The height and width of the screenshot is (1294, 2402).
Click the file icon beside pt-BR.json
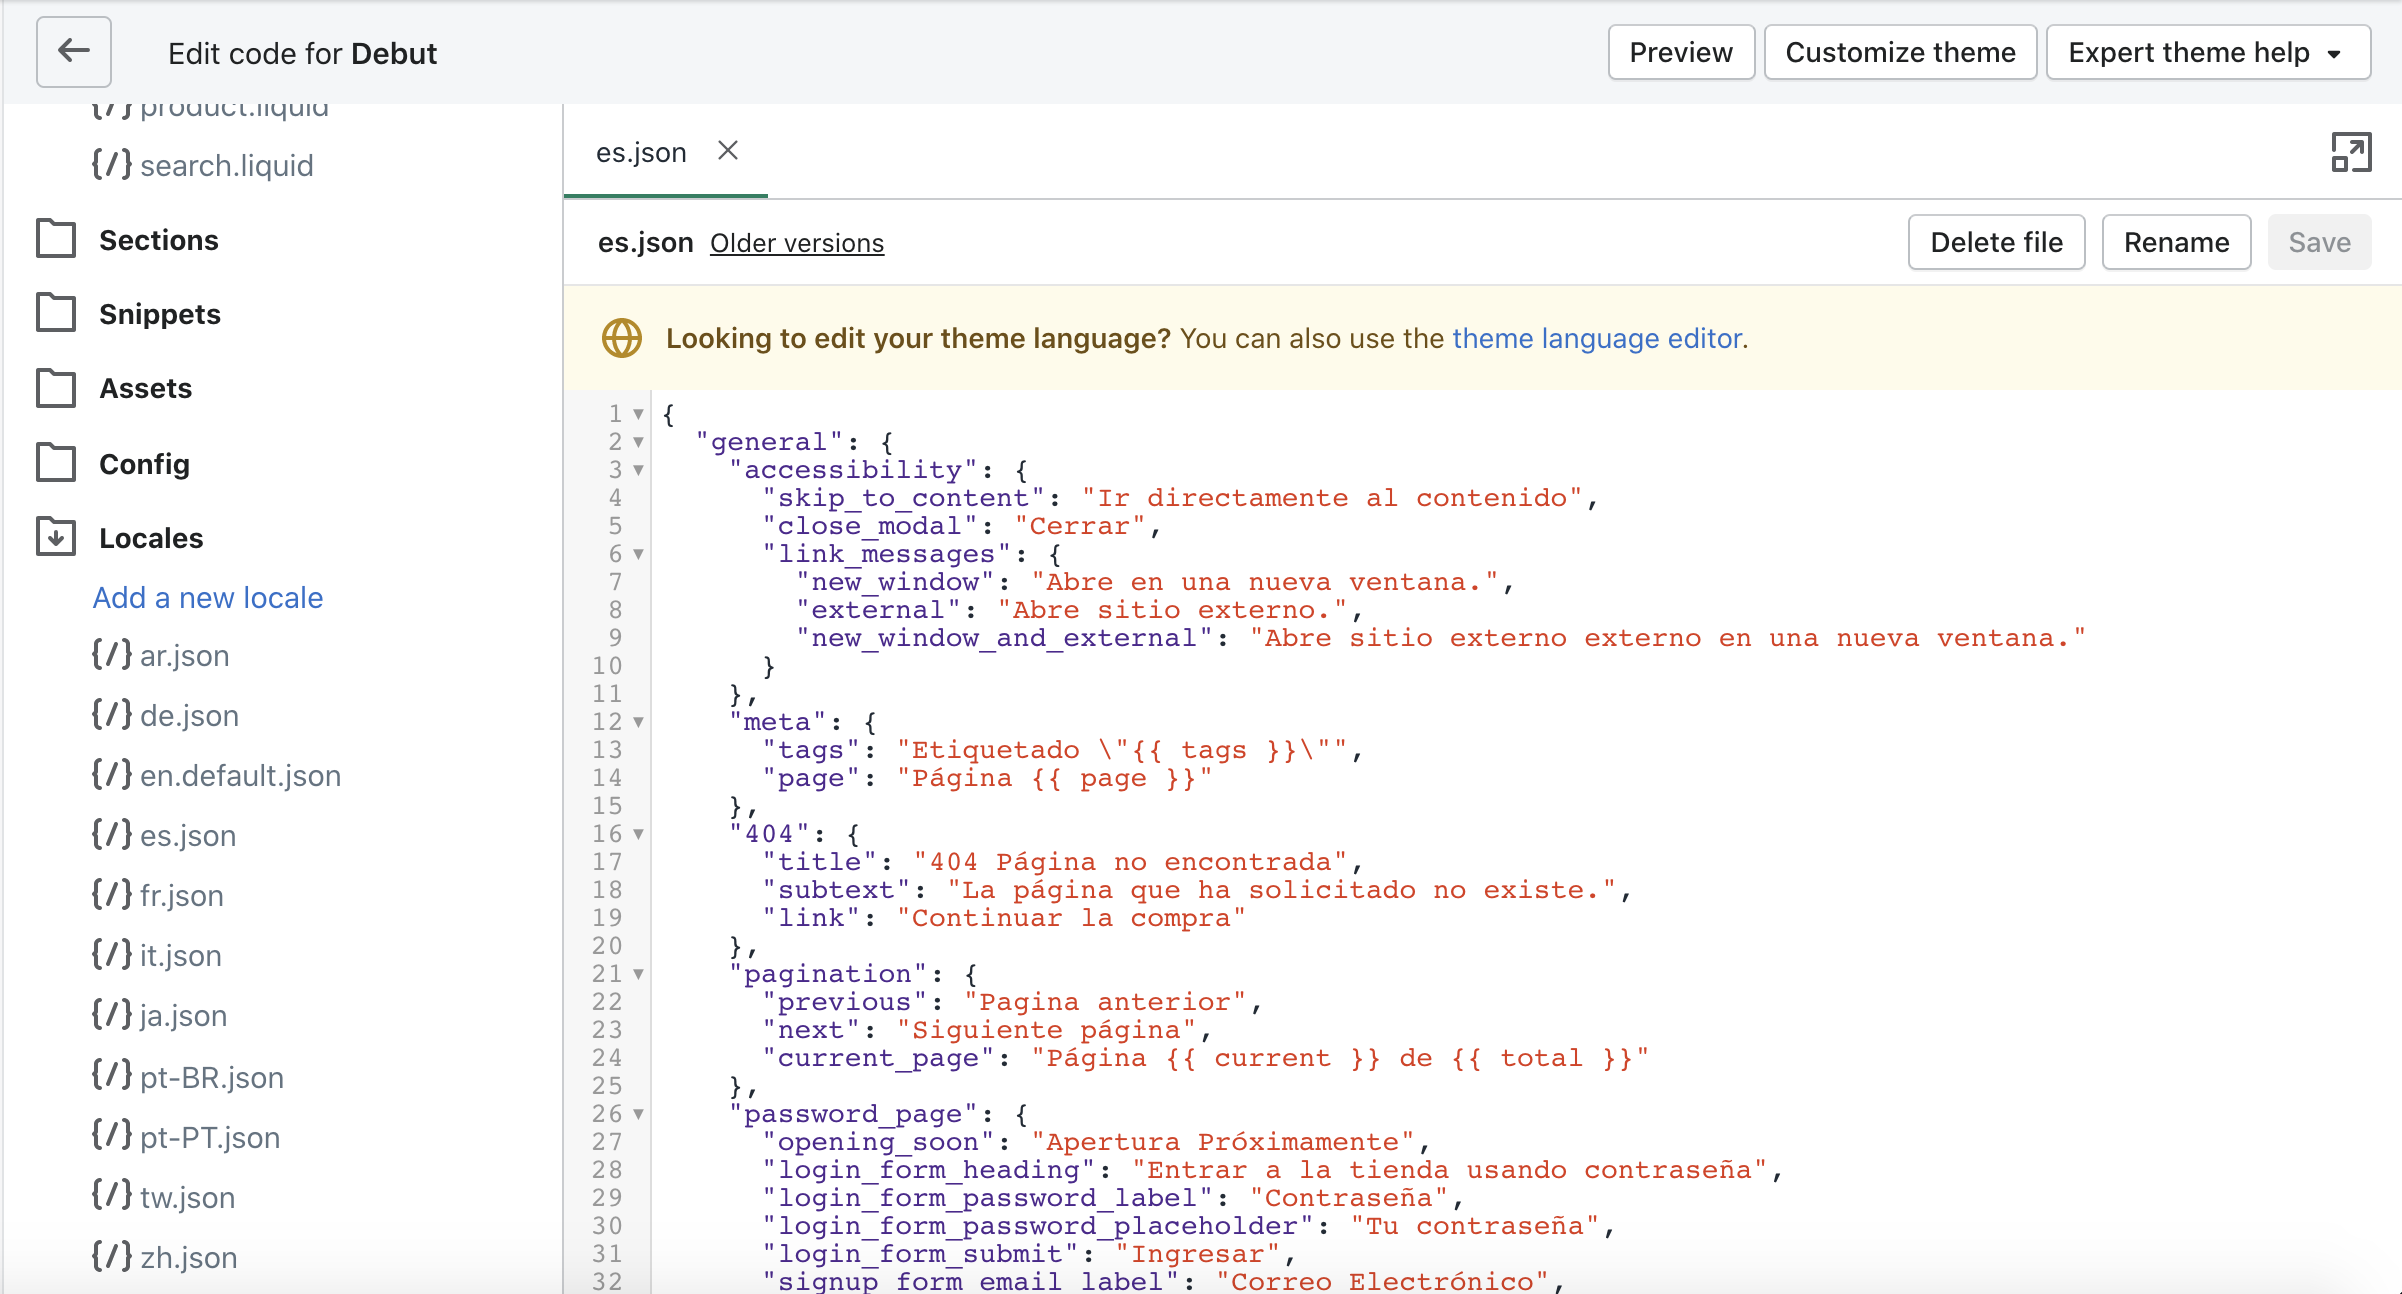pos(111,1076)
